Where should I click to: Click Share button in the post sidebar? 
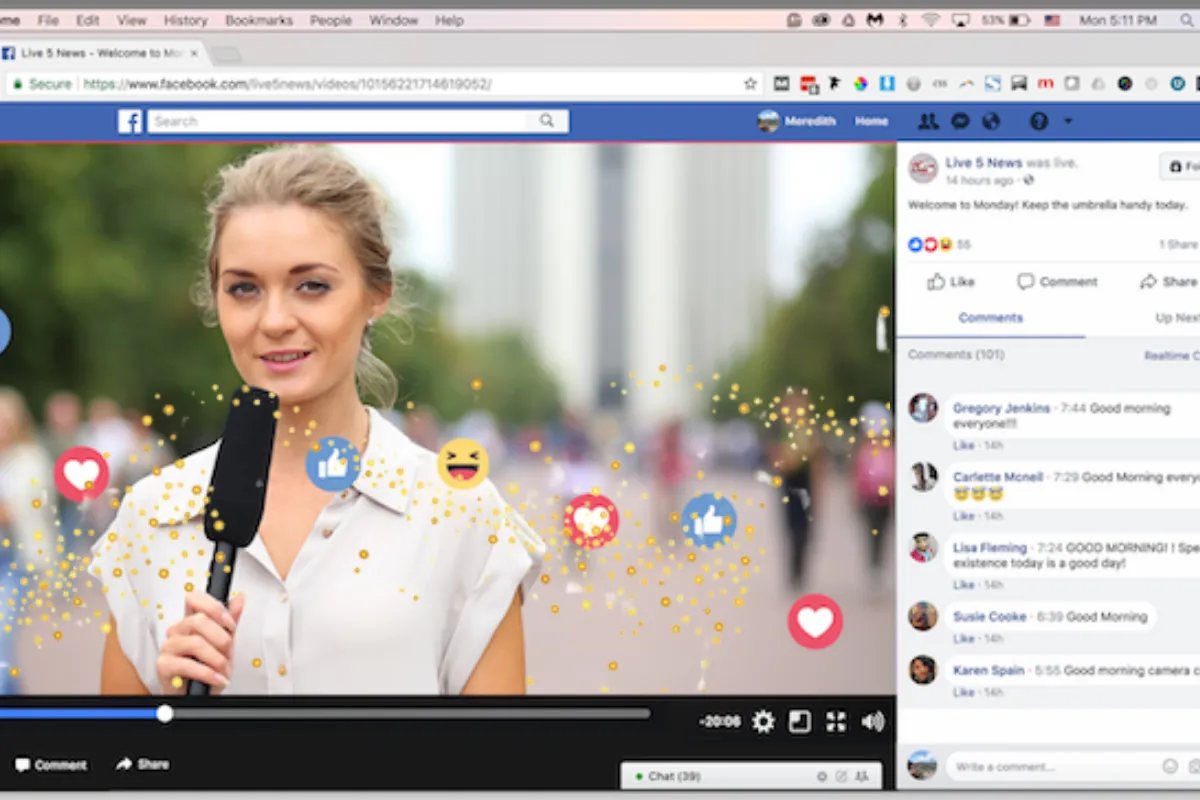1169,282
